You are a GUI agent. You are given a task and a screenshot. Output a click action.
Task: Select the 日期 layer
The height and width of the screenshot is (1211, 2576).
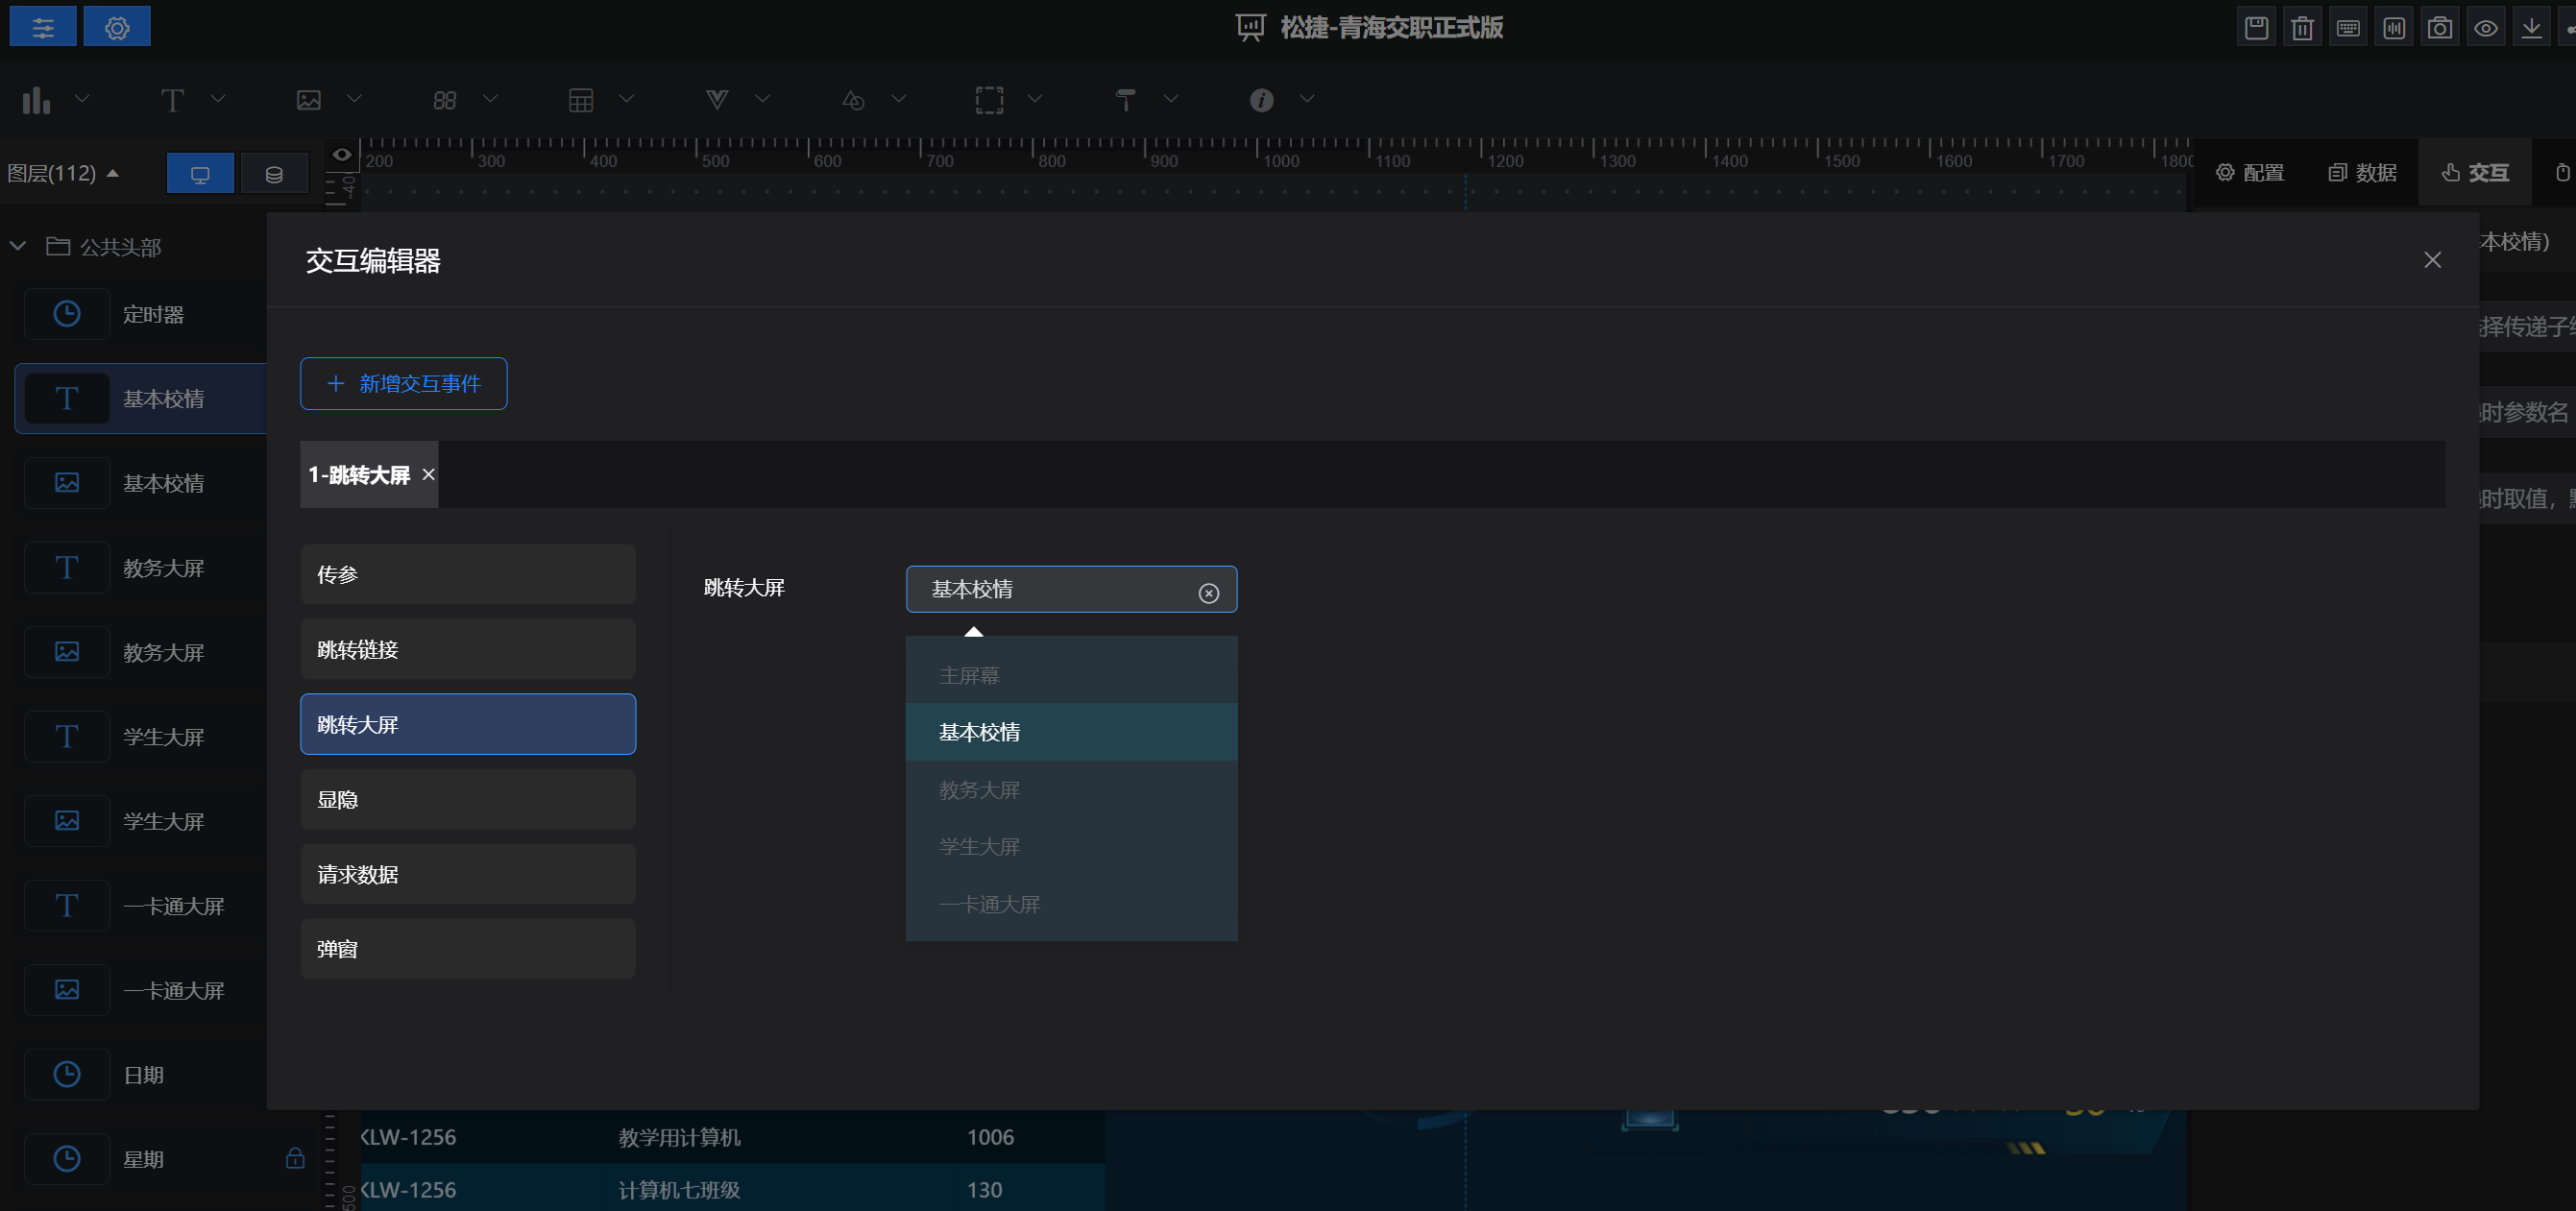point(140,1075)
